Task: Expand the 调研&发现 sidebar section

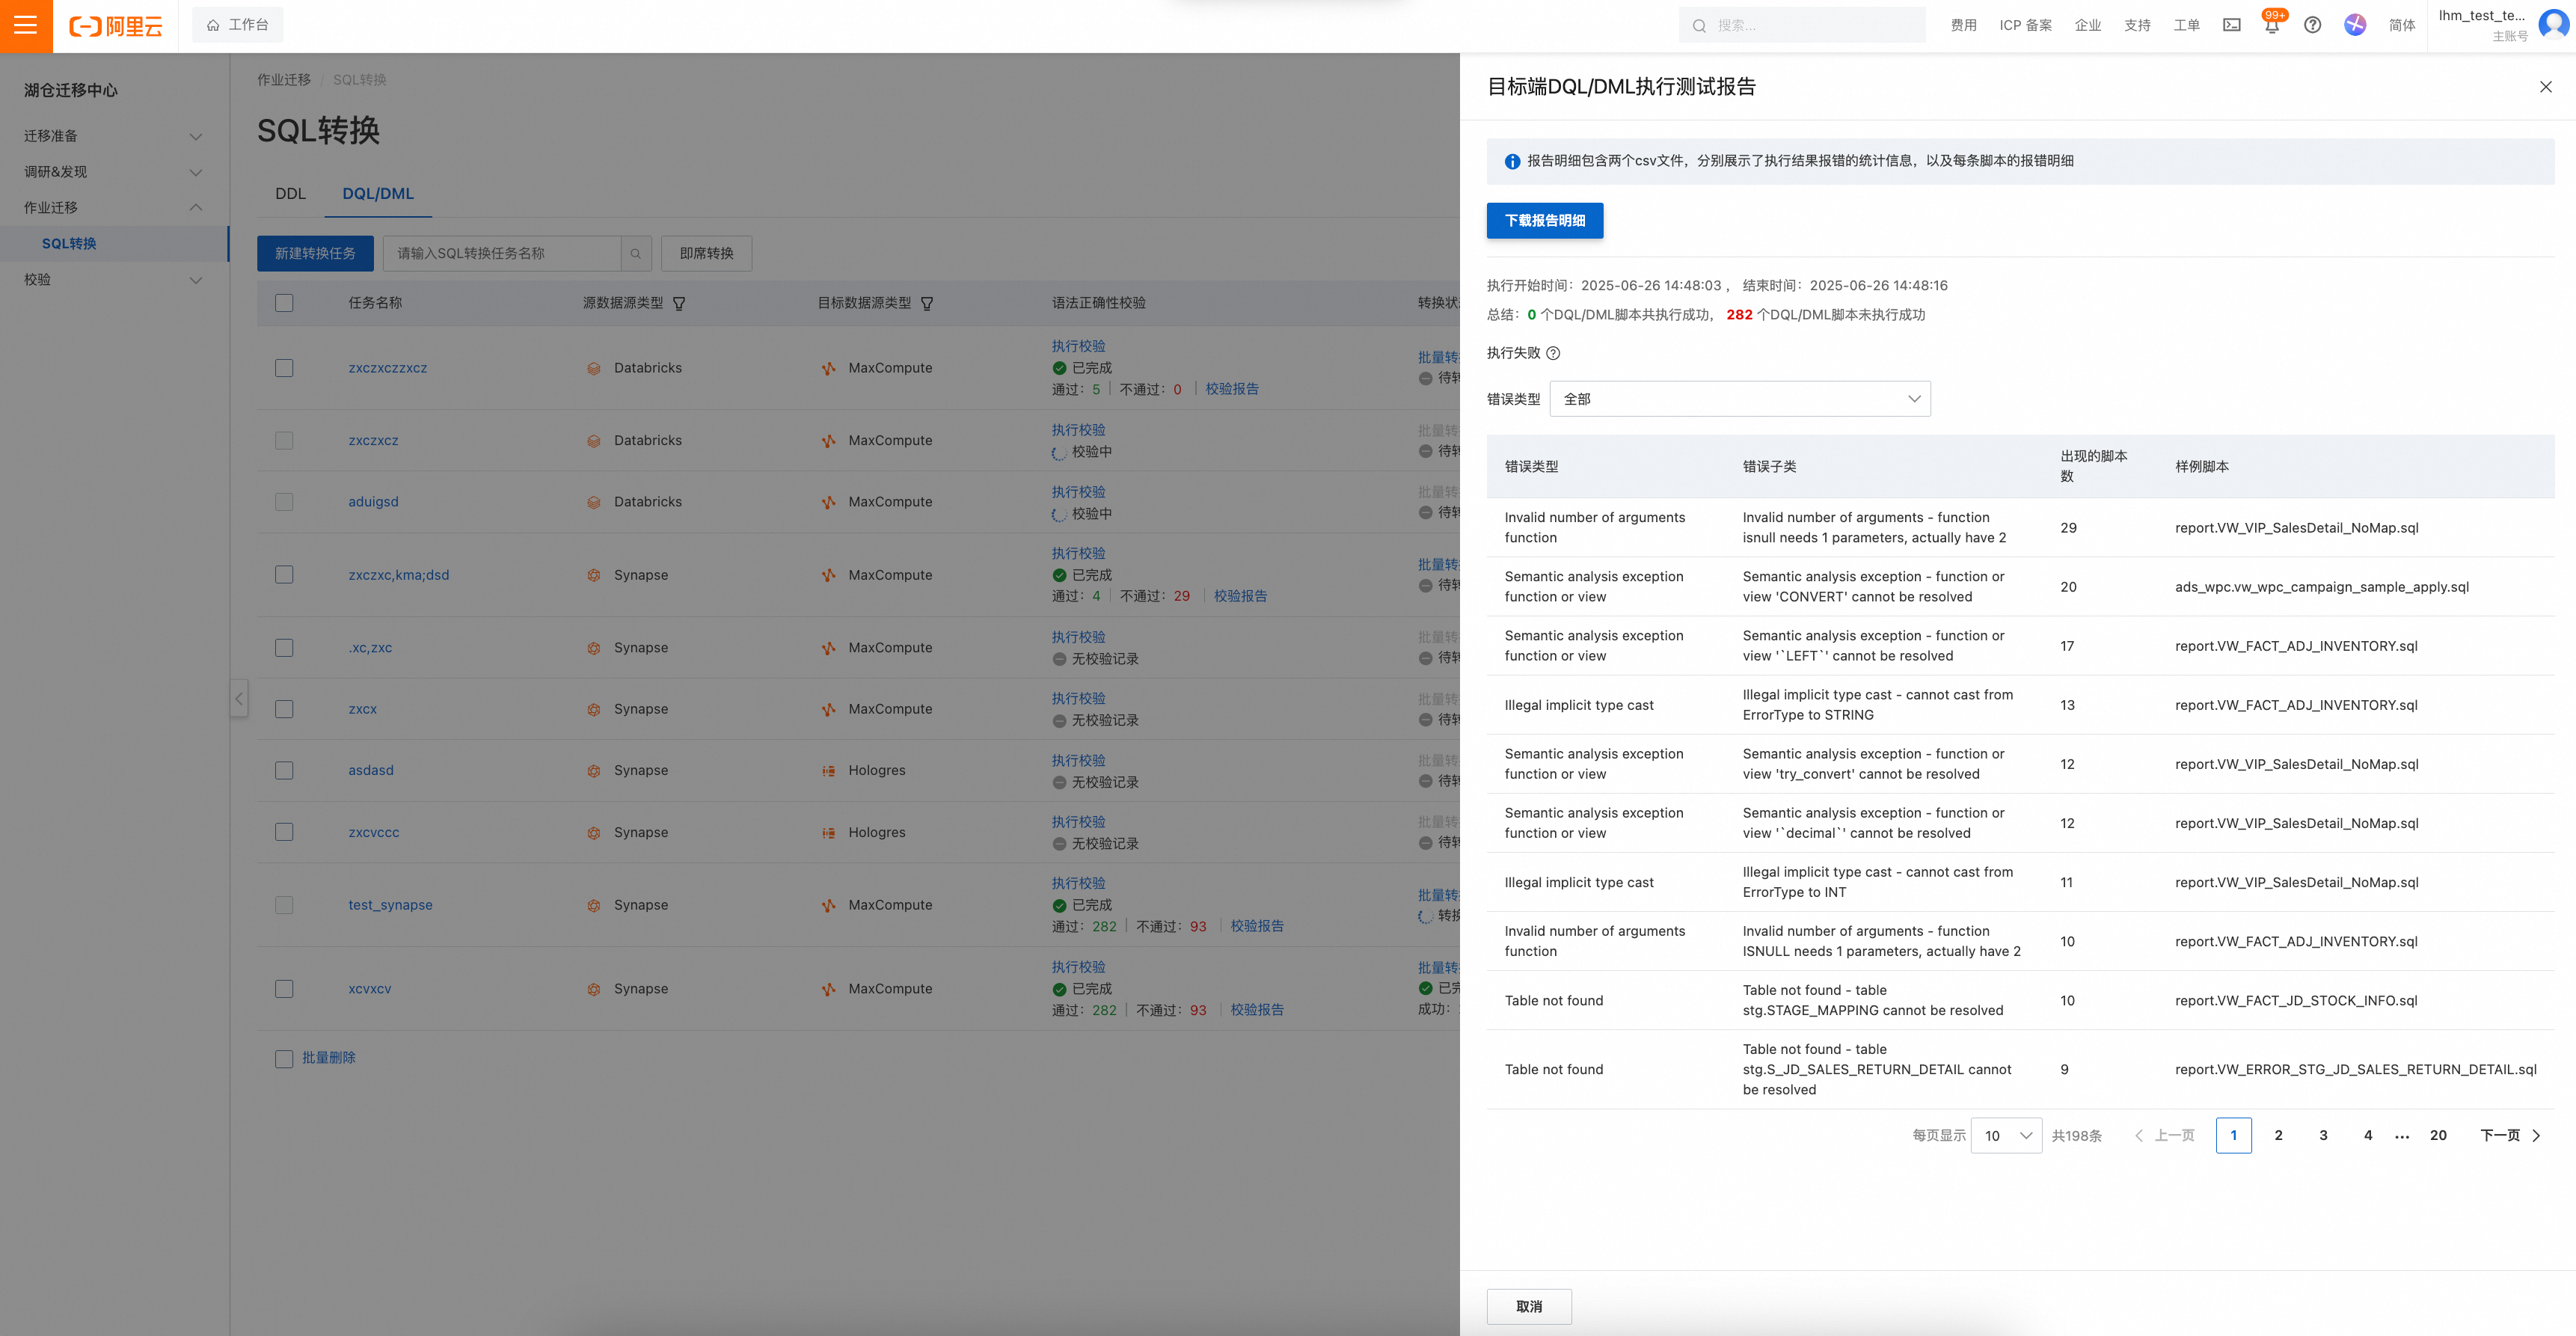Action: click(114, 172)
